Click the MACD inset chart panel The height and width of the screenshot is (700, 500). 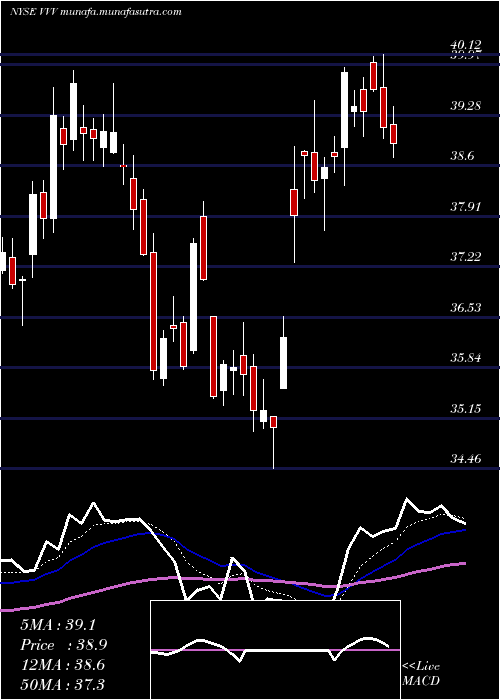pos(275,650)
